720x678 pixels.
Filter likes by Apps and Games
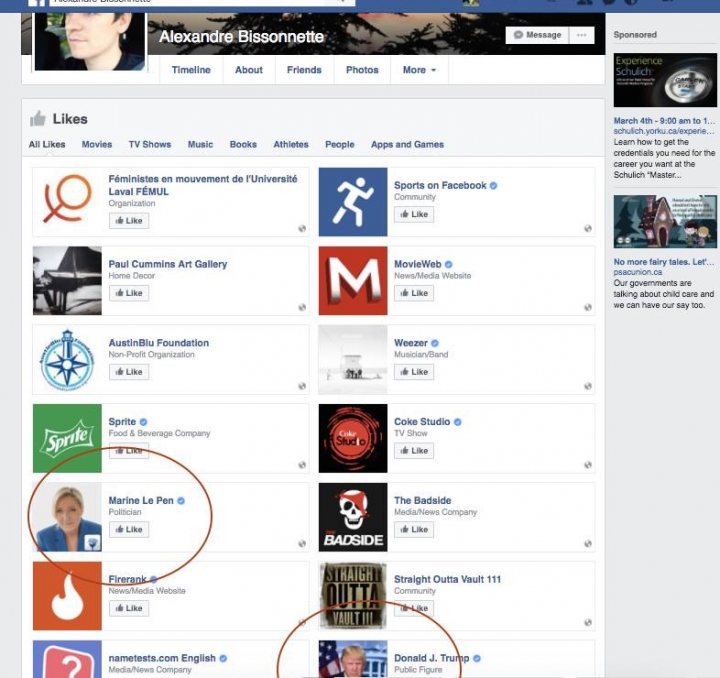[x=407, y=144]
